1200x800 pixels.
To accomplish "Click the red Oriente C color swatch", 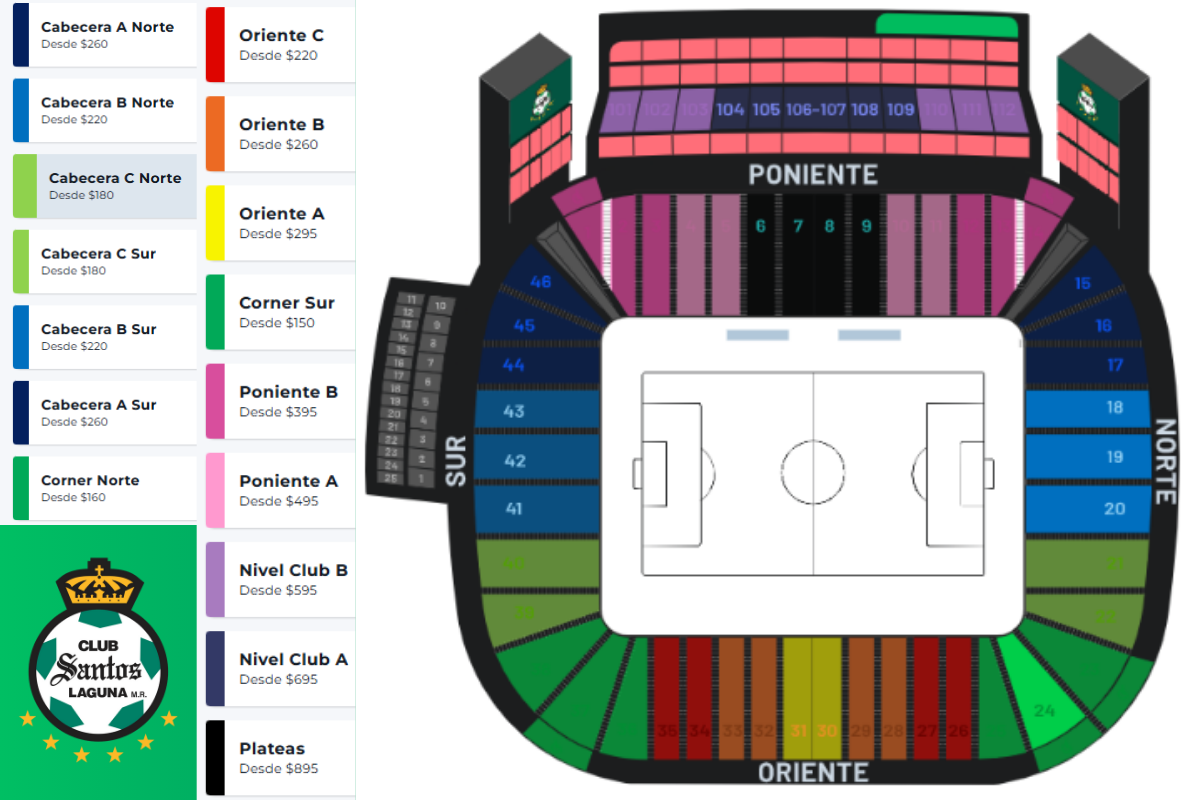I will coord(215,44).
